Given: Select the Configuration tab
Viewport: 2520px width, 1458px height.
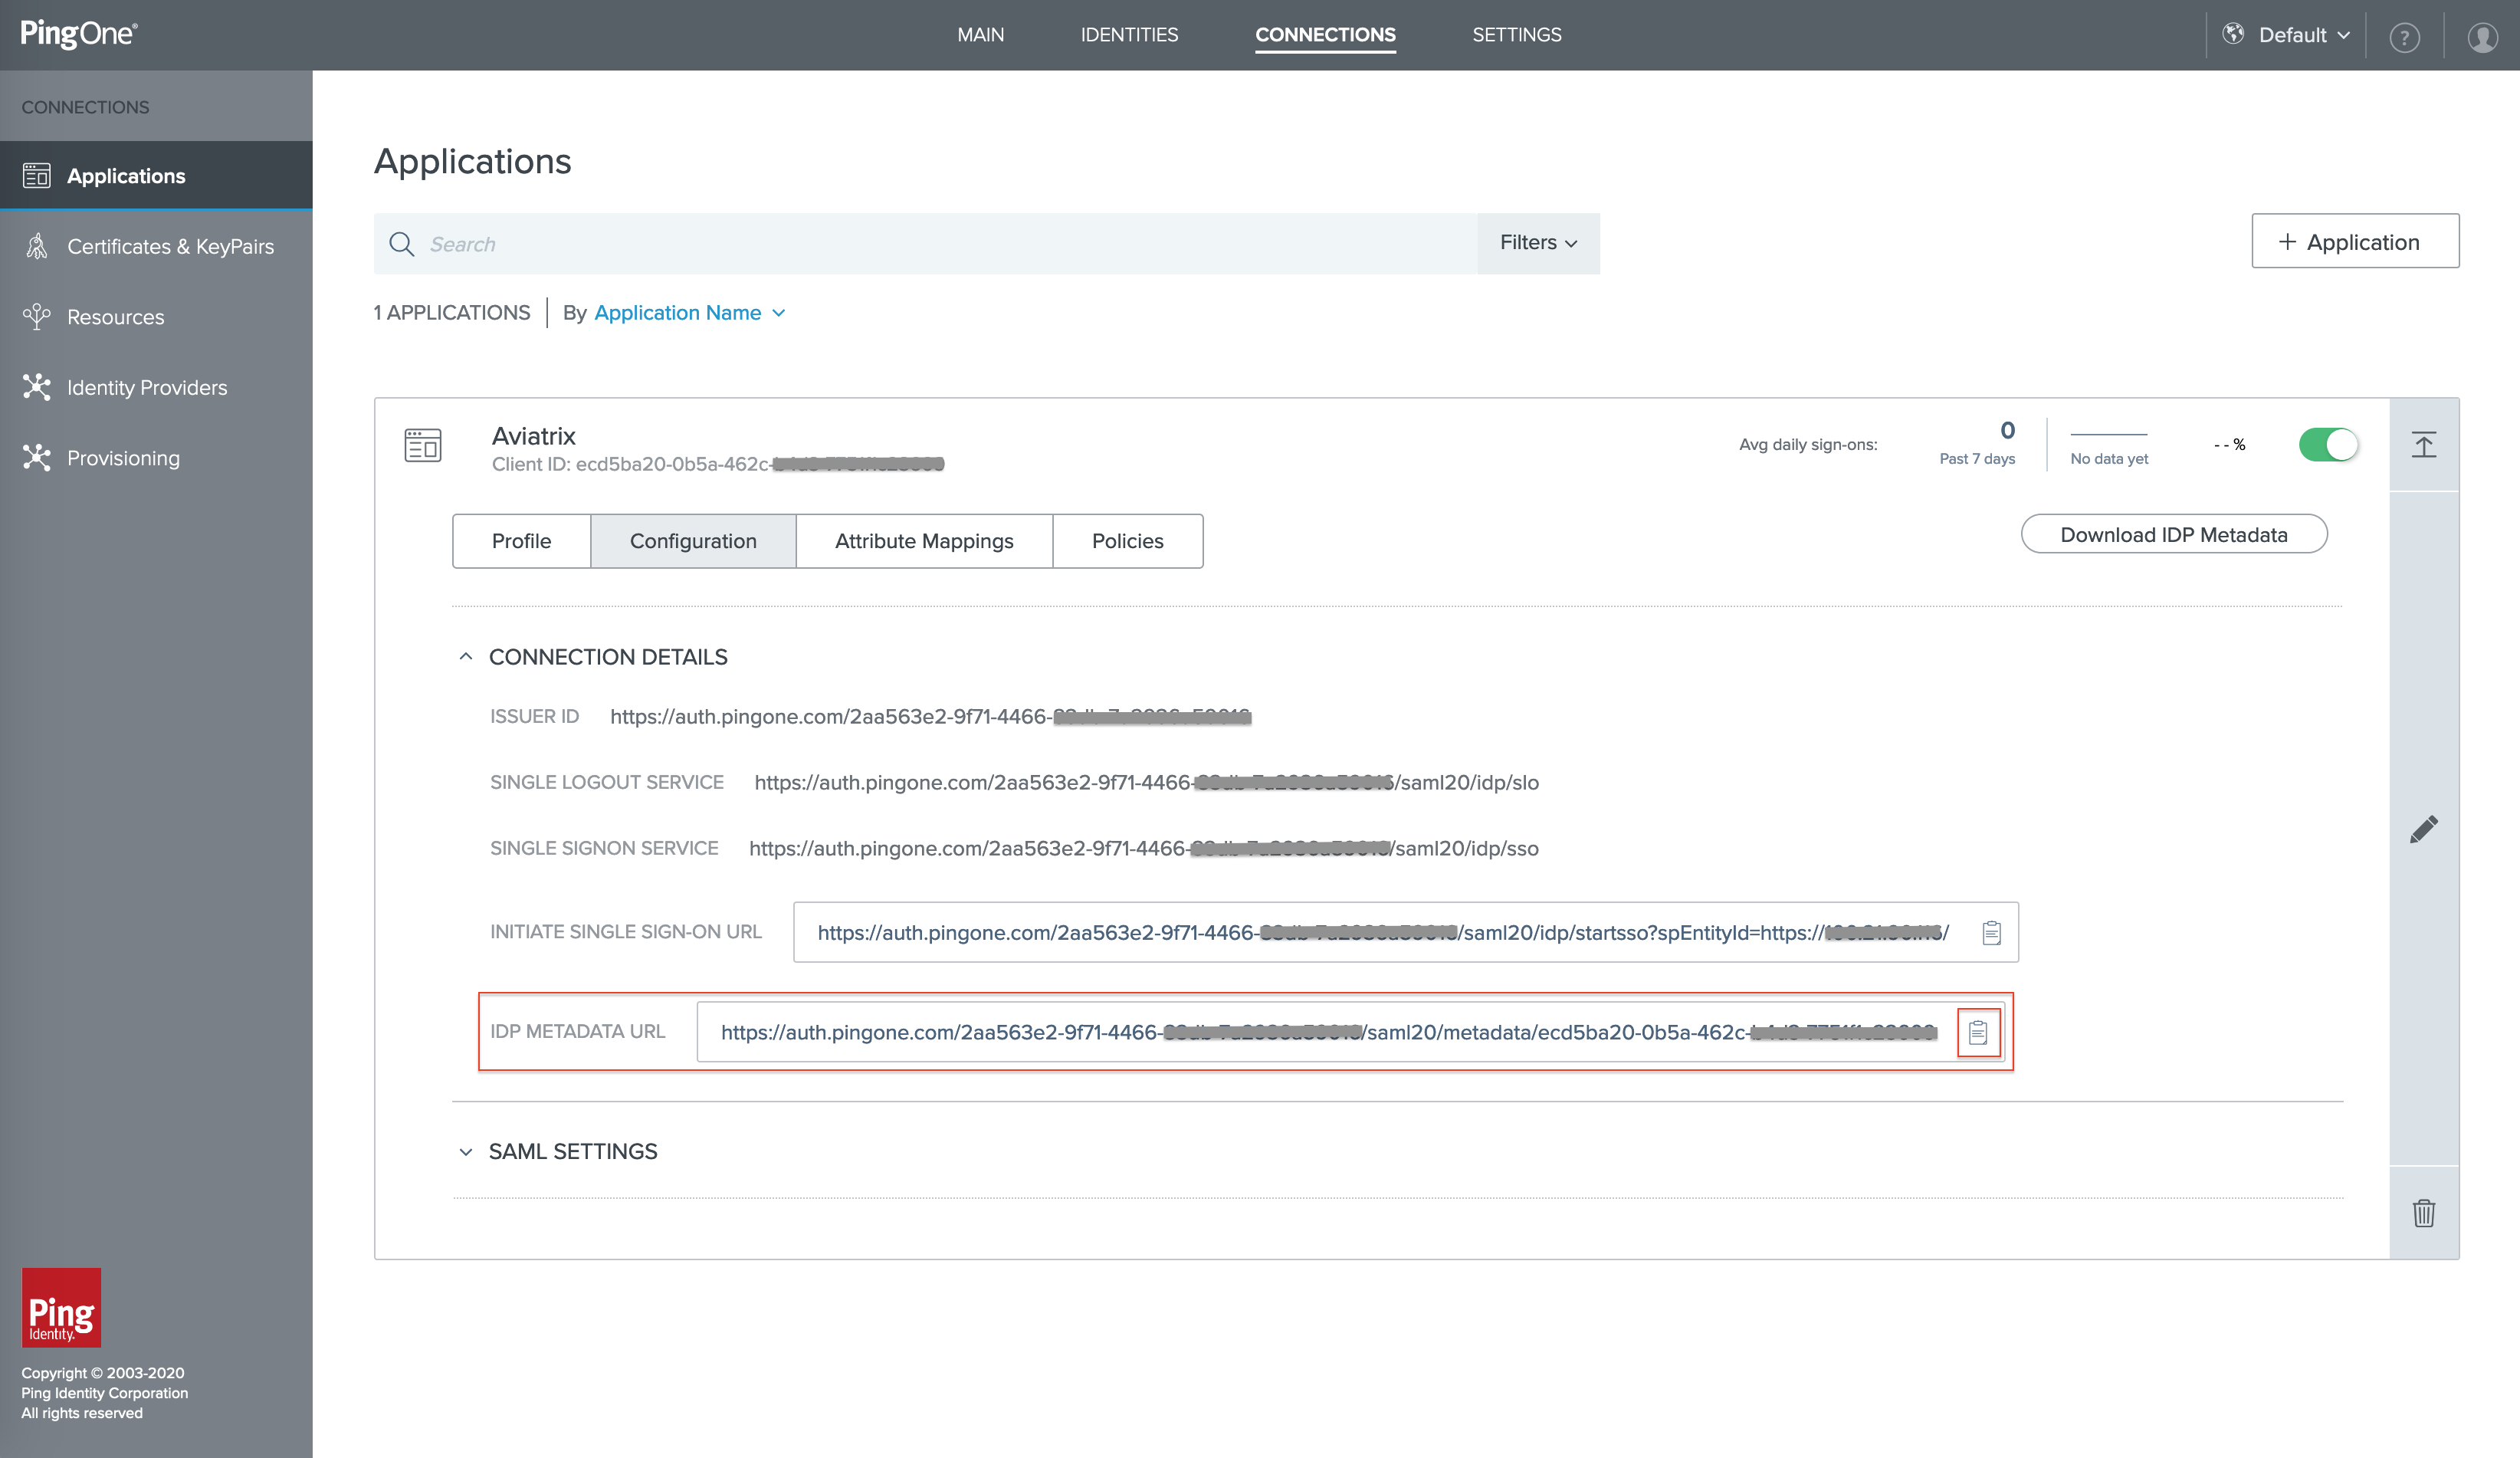Looking at the screenshot, I should click(x=693, y=541).
